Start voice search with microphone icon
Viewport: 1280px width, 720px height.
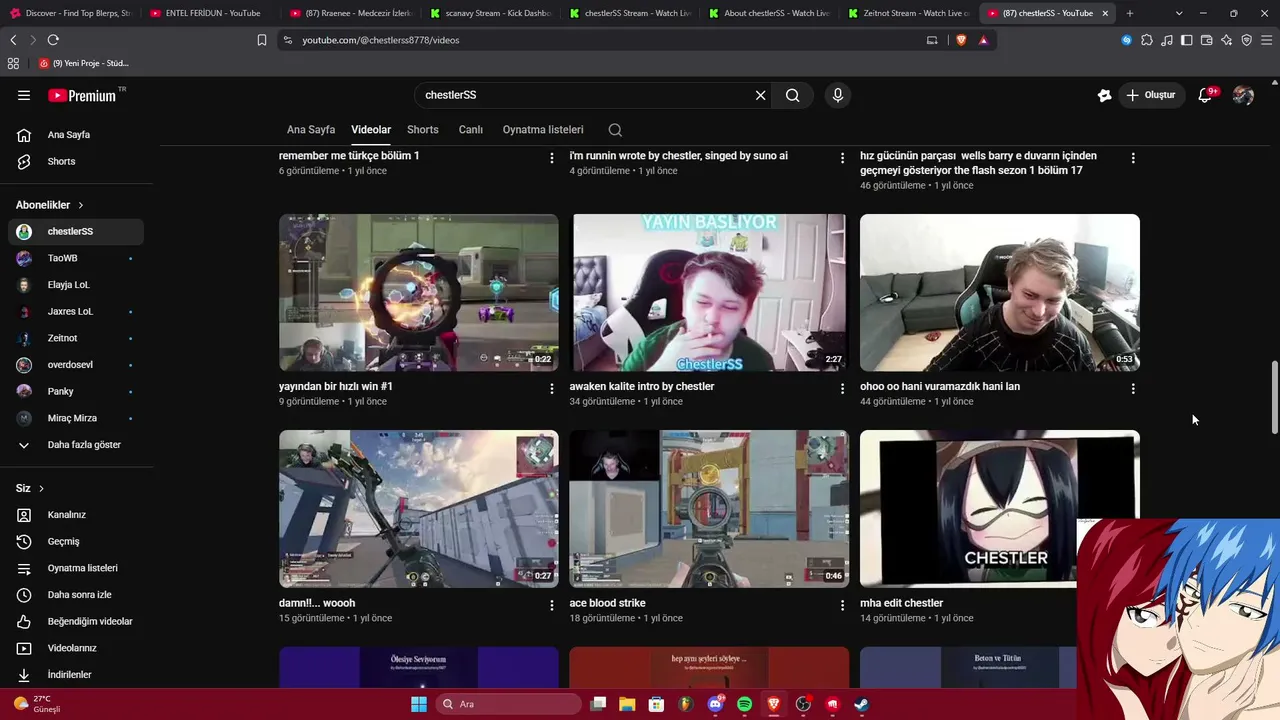838,95
